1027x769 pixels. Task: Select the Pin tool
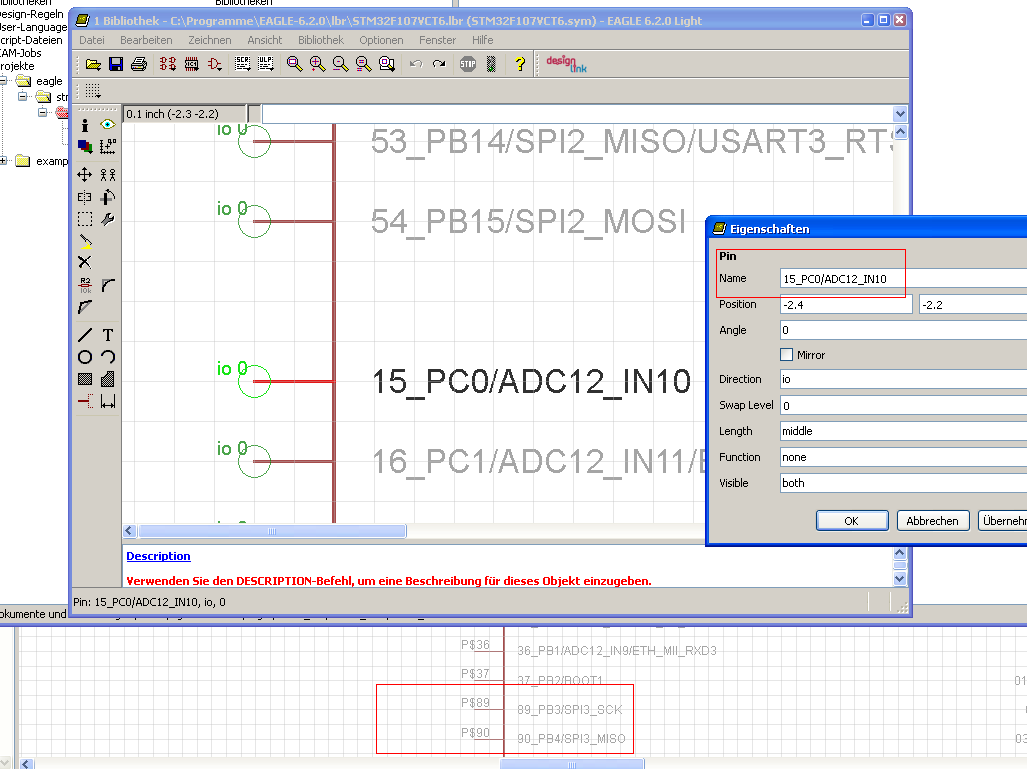[x=84, y=401]
